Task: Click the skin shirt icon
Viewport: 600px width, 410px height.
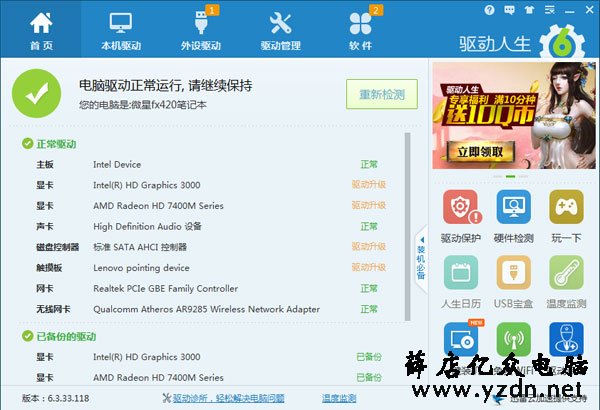Action: (x=529, y=10)
